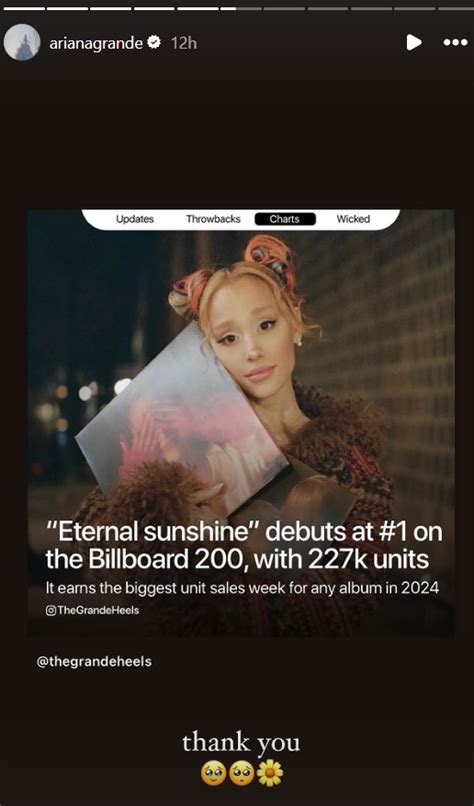
Task: Click the sixth partially filled progress segment
Action: point(242,8)
